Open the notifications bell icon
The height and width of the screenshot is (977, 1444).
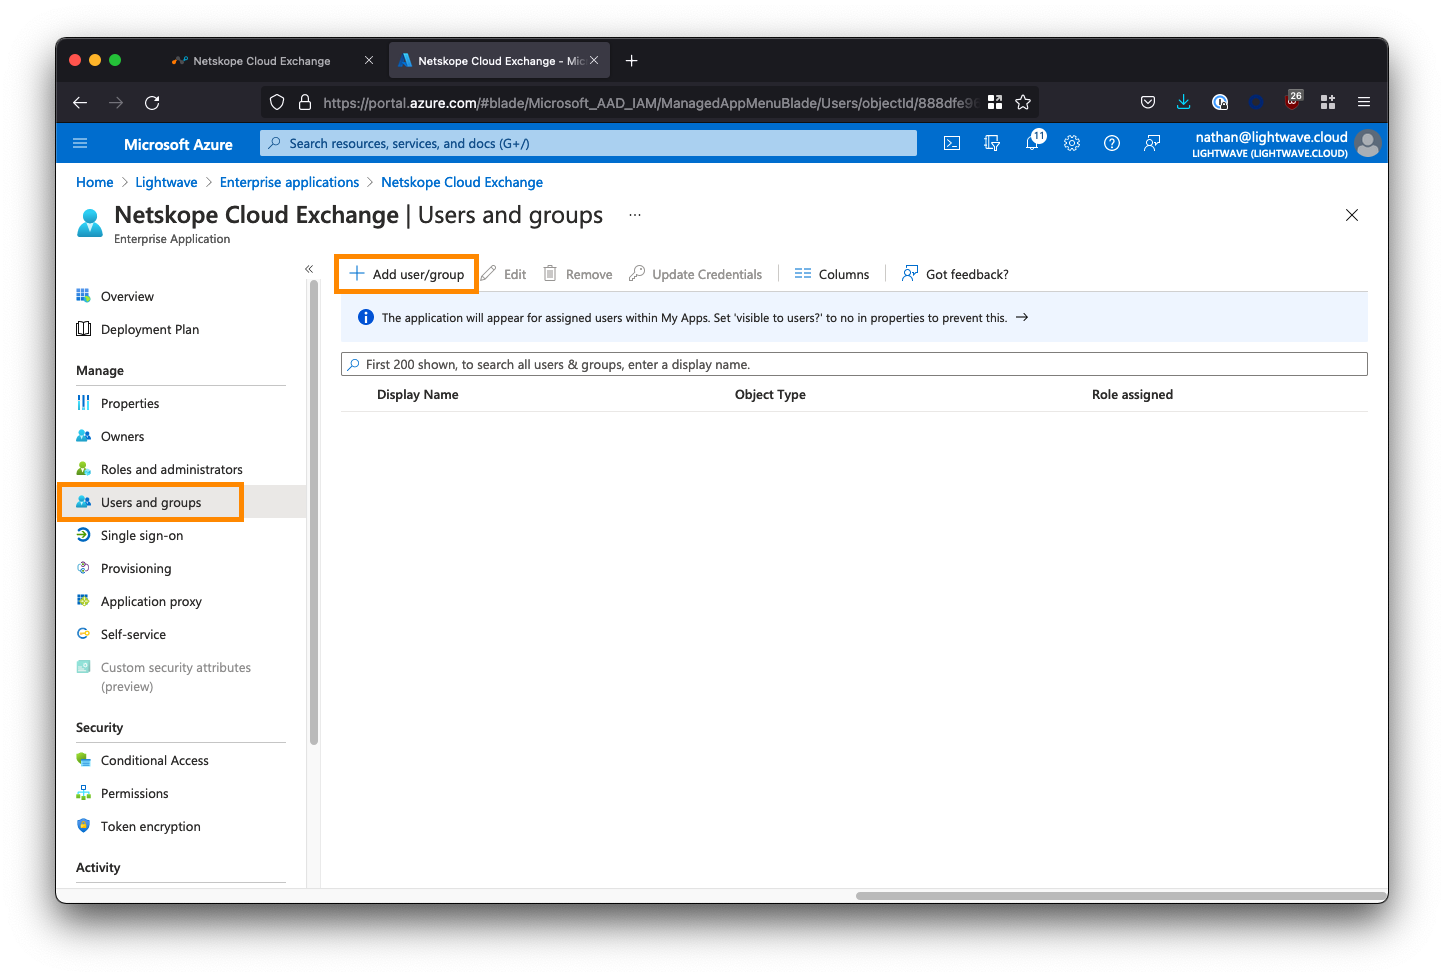click(1032, 143)
